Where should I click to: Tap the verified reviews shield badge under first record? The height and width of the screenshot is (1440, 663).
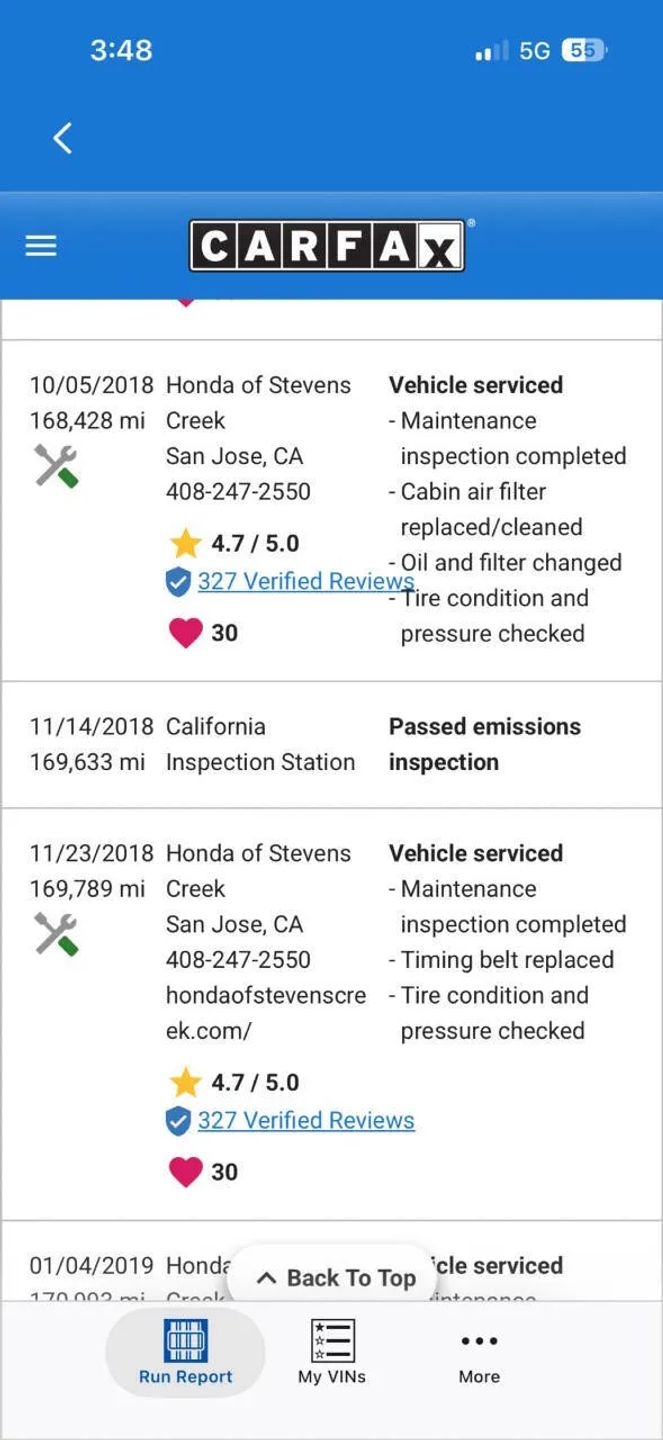coord(176,581)
